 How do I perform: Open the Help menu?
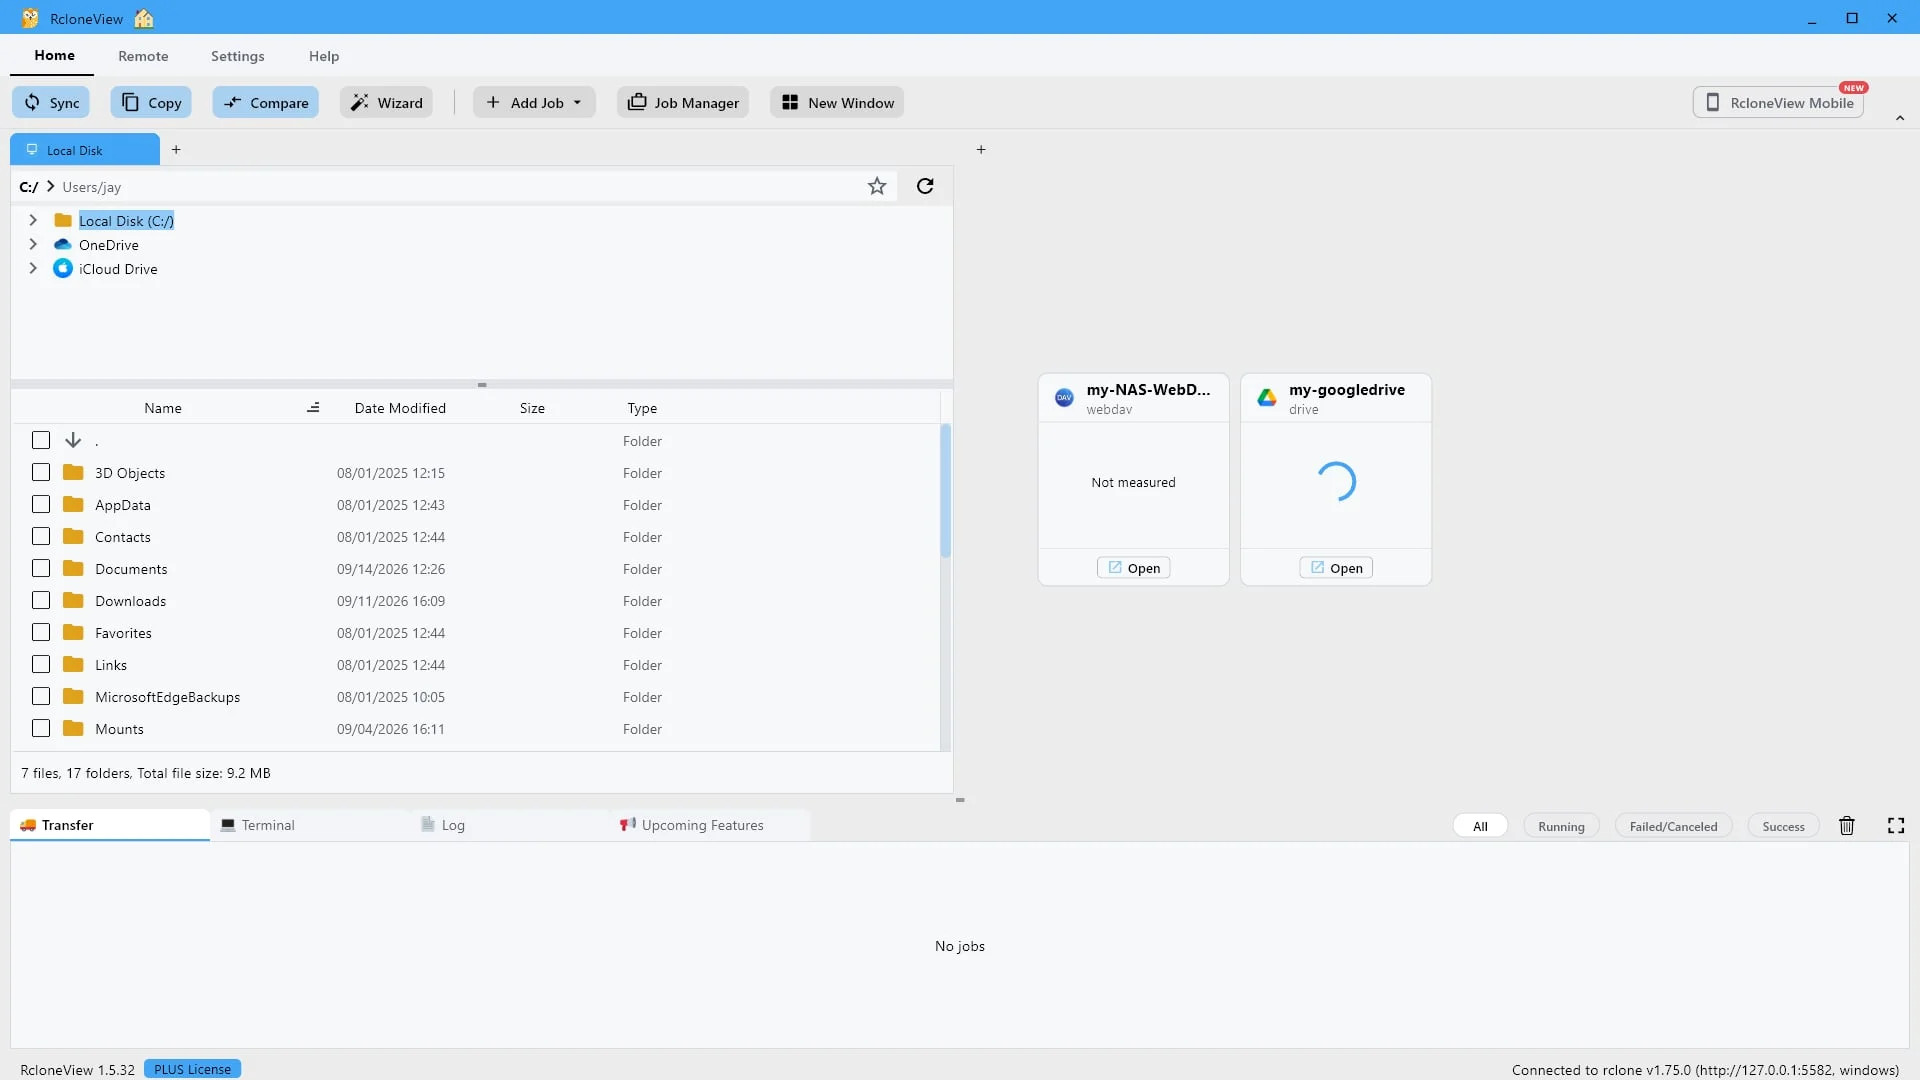click(324, 56)
